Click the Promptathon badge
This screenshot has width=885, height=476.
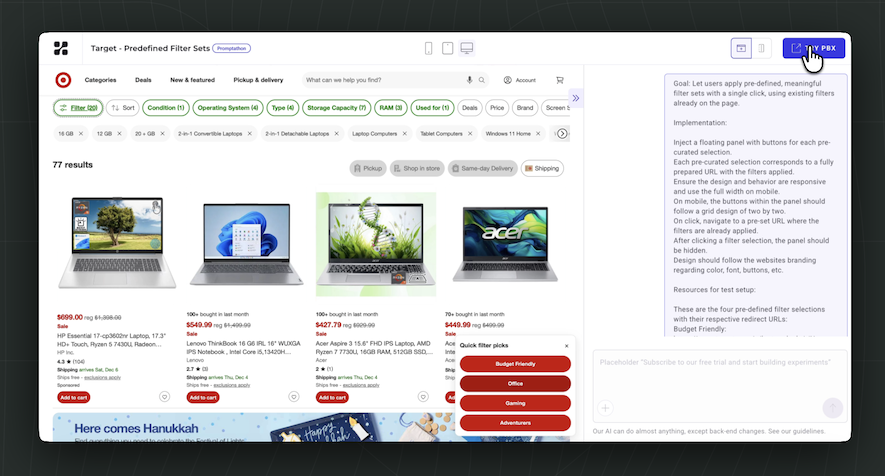tap(231, 49)
